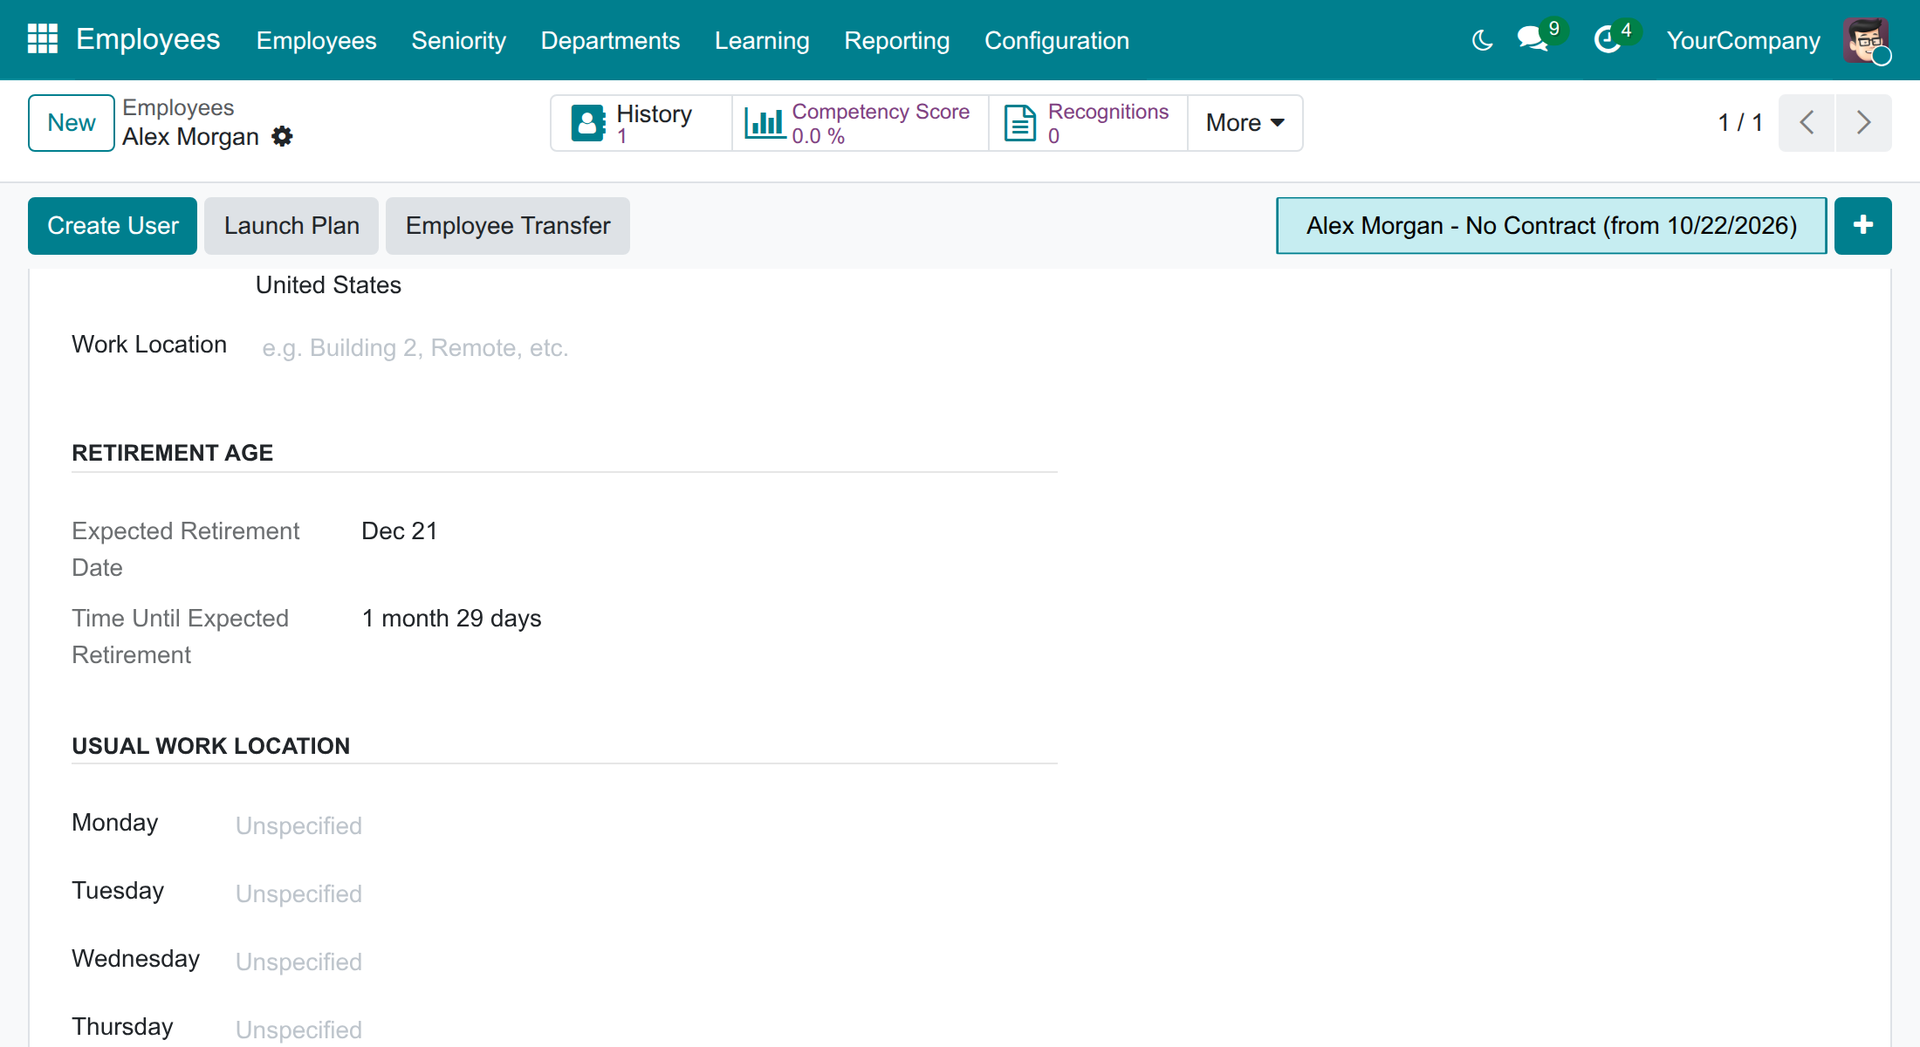Open the activities clock icon
The width and height of the screenshot is (1920, 1047).
tap(1607, 40)
